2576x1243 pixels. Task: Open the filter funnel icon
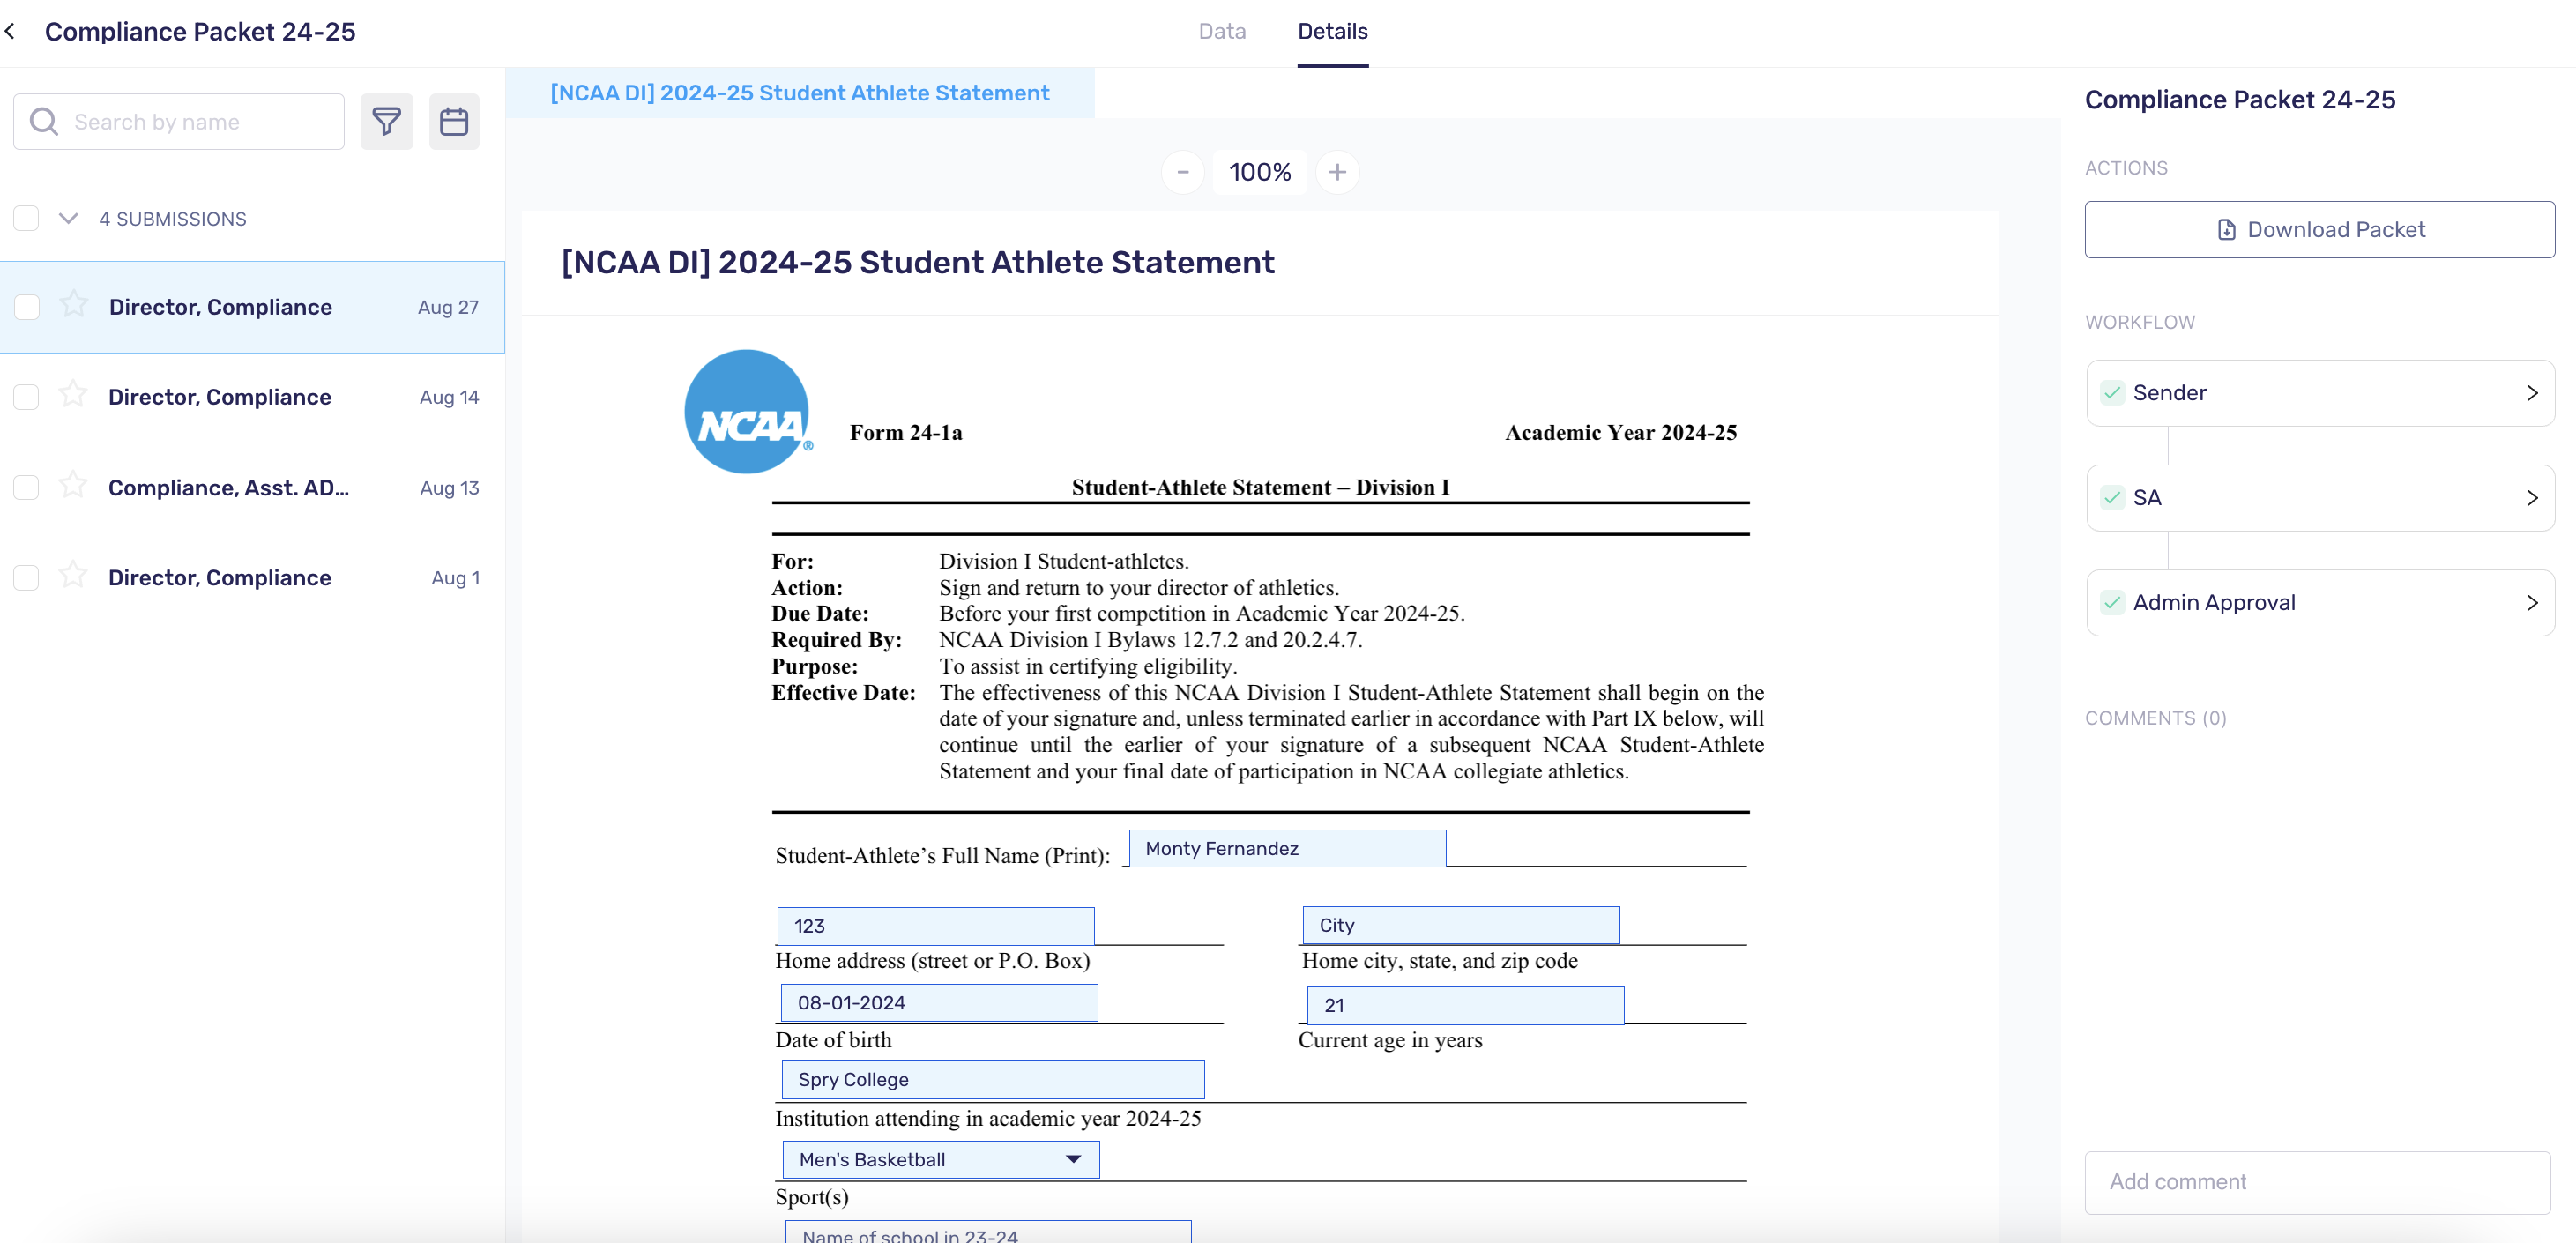pyautogui.click(x=386, y=122)
